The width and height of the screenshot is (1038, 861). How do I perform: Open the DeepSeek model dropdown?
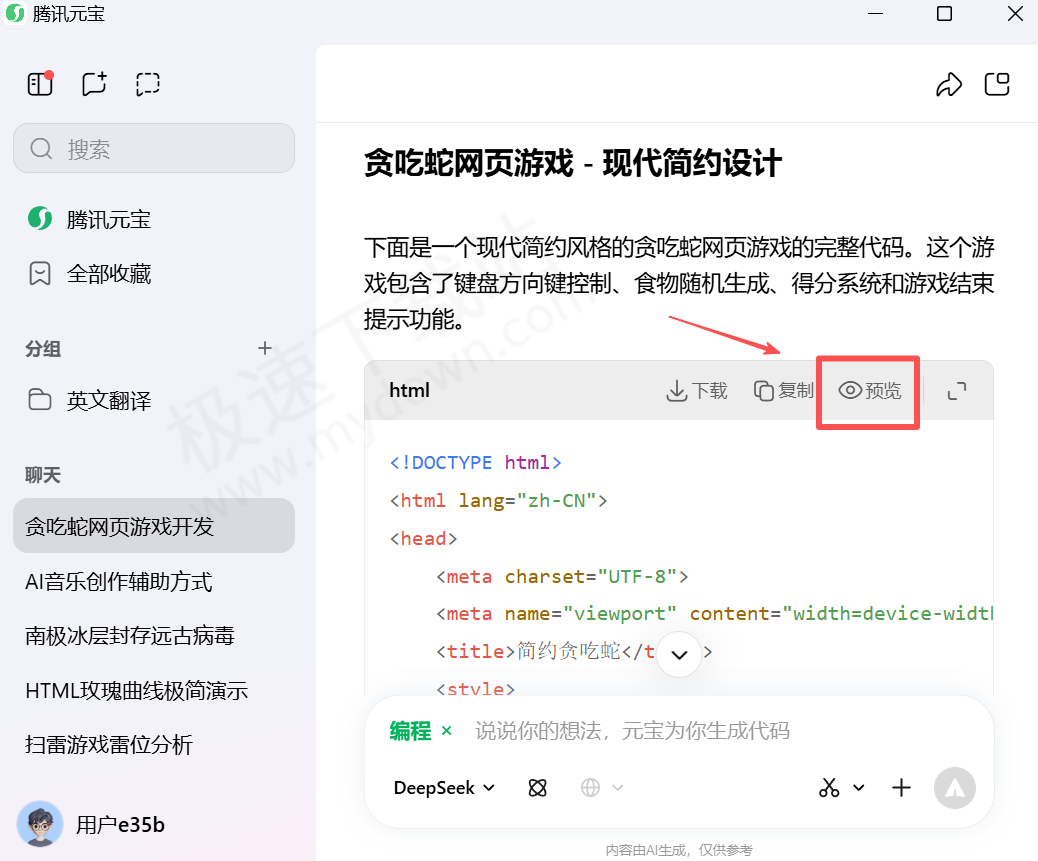442,788
